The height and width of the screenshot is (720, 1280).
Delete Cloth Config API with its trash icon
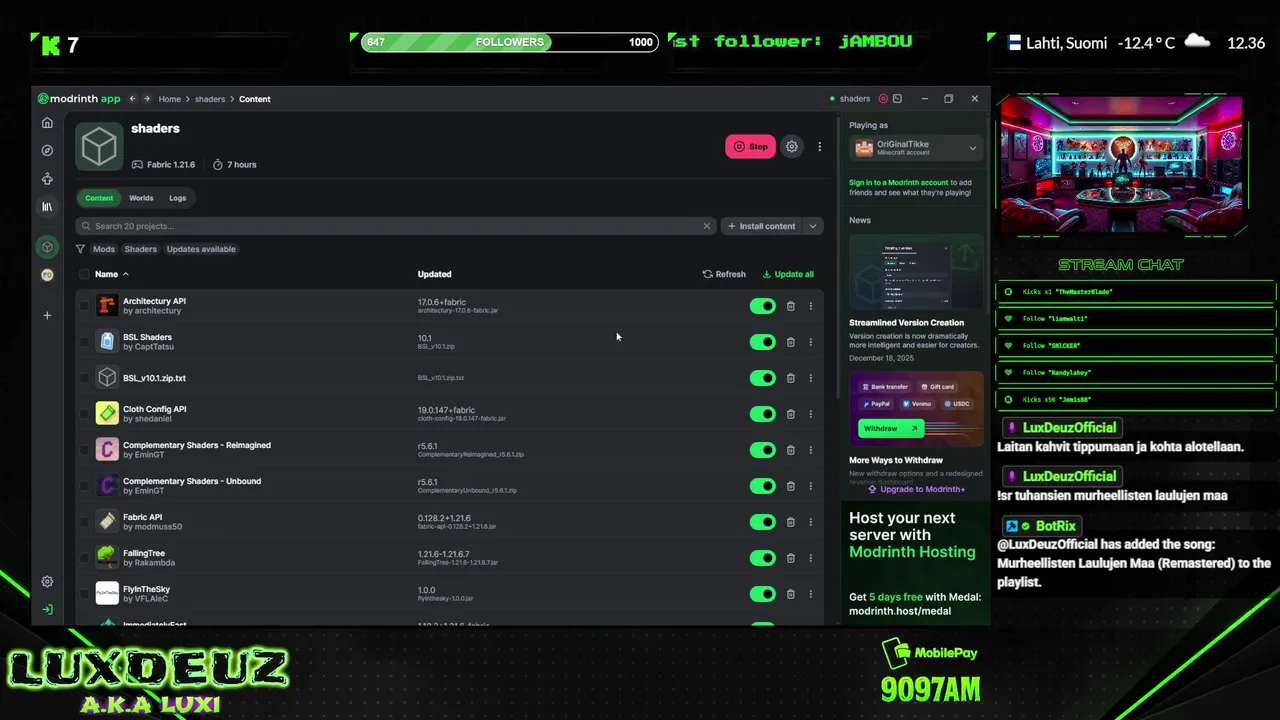coord(790,414)
